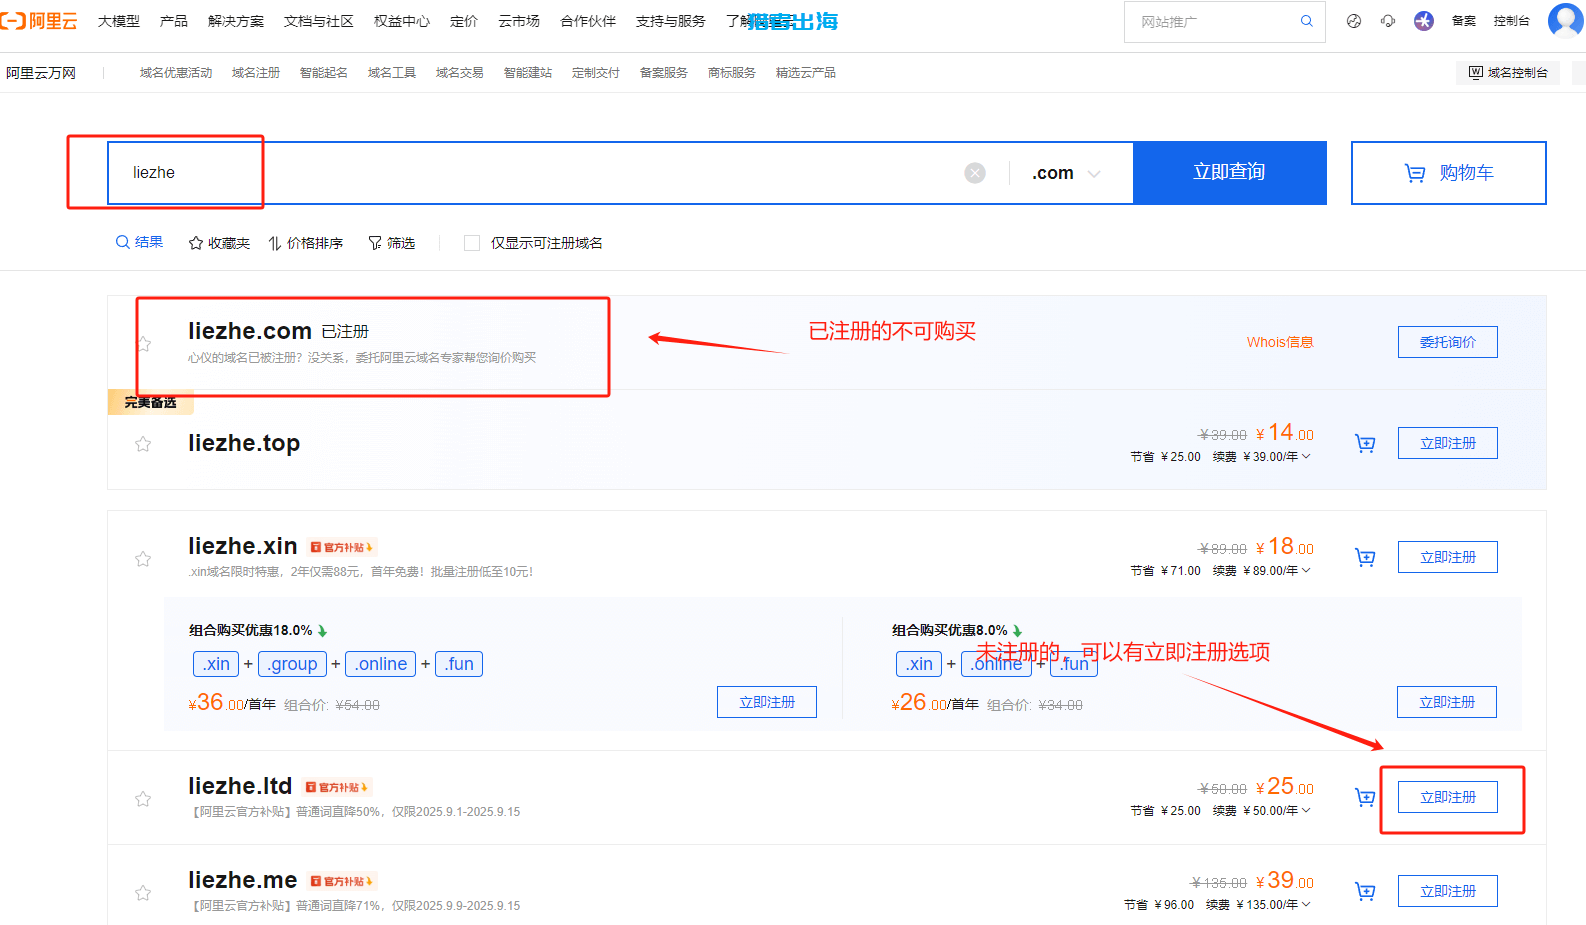Go to 精选云产品 sub-nav
This screenshot has height=925, width=1586.
[806, 73]
